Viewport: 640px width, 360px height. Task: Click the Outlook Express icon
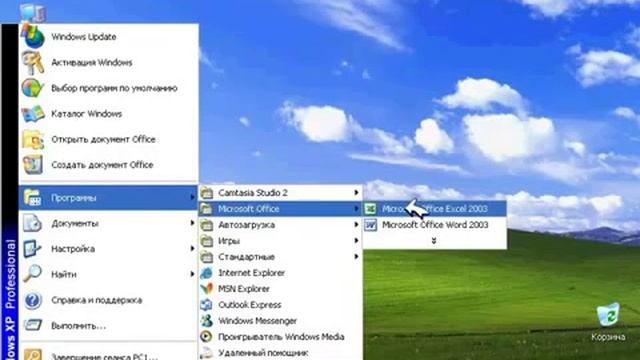tap(207, 304)
